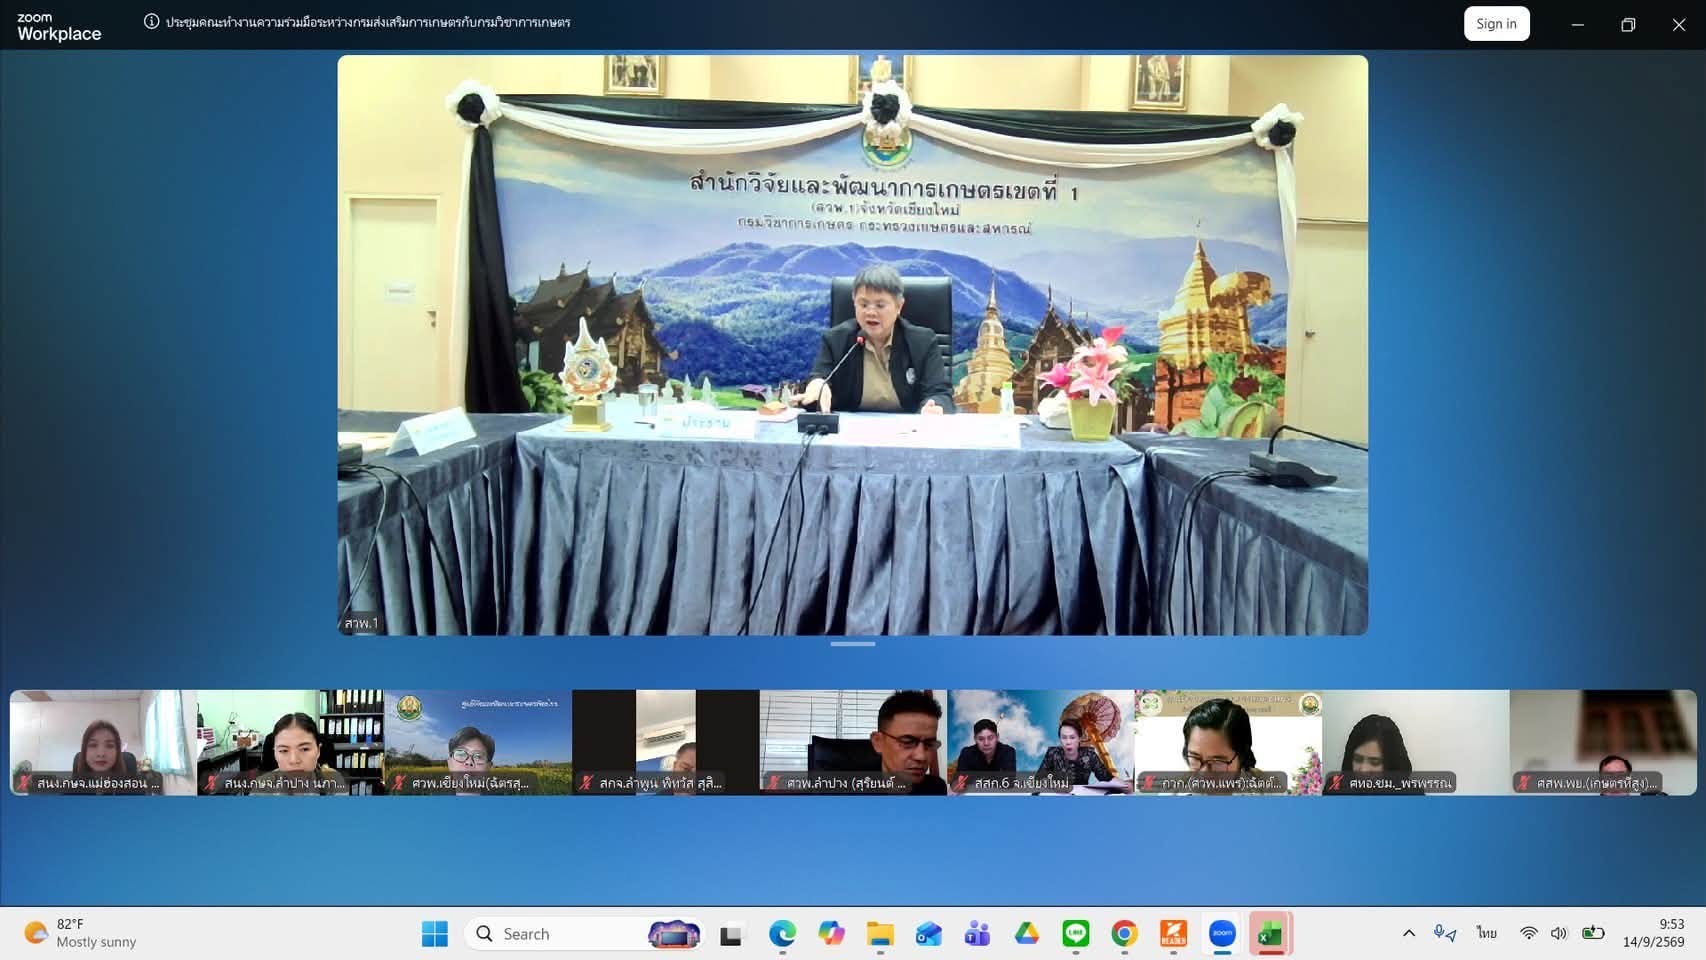Viewport: 1706px width, 960px height.
Task: Toggle the ไทย input language indicator
Action: [x=1487, y=933]
